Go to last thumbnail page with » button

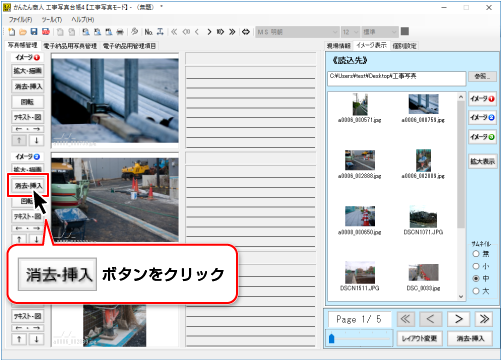(x=484, y=319)
